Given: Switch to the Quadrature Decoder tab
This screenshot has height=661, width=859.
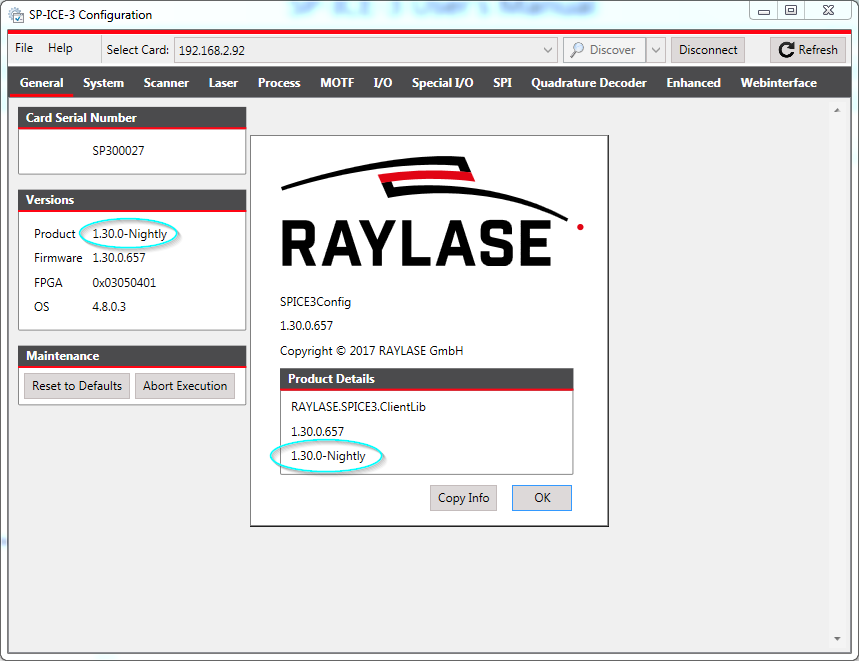Looking at the screenshot, I should click(x=589, y=83).
